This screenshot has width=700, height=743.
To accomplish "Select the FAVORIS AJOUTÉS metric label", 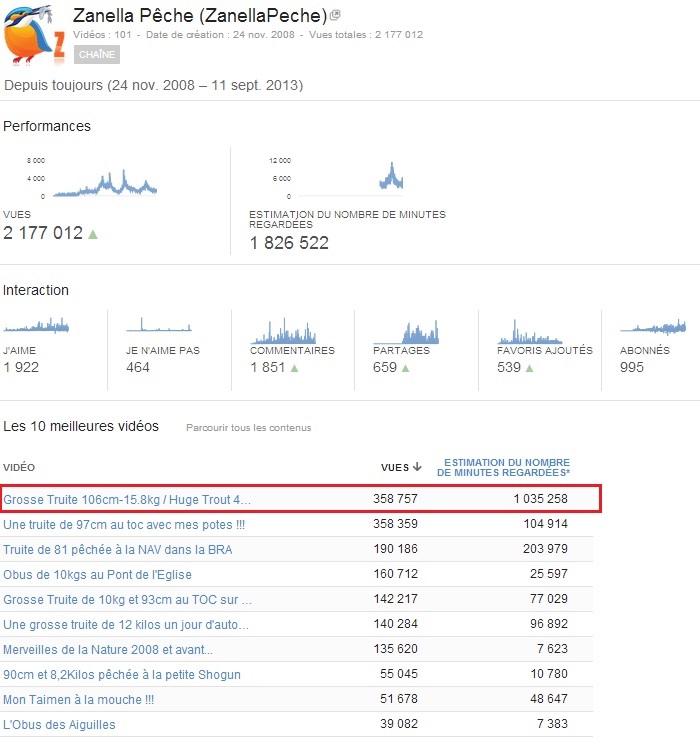I will (545, 351).
